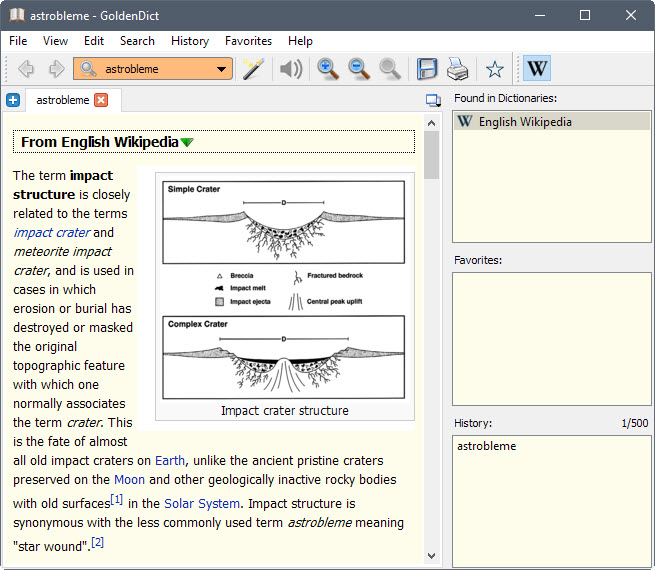Open footnote reference [1]
This screenshot has width=655, height=570.
(x=117, y=499)
